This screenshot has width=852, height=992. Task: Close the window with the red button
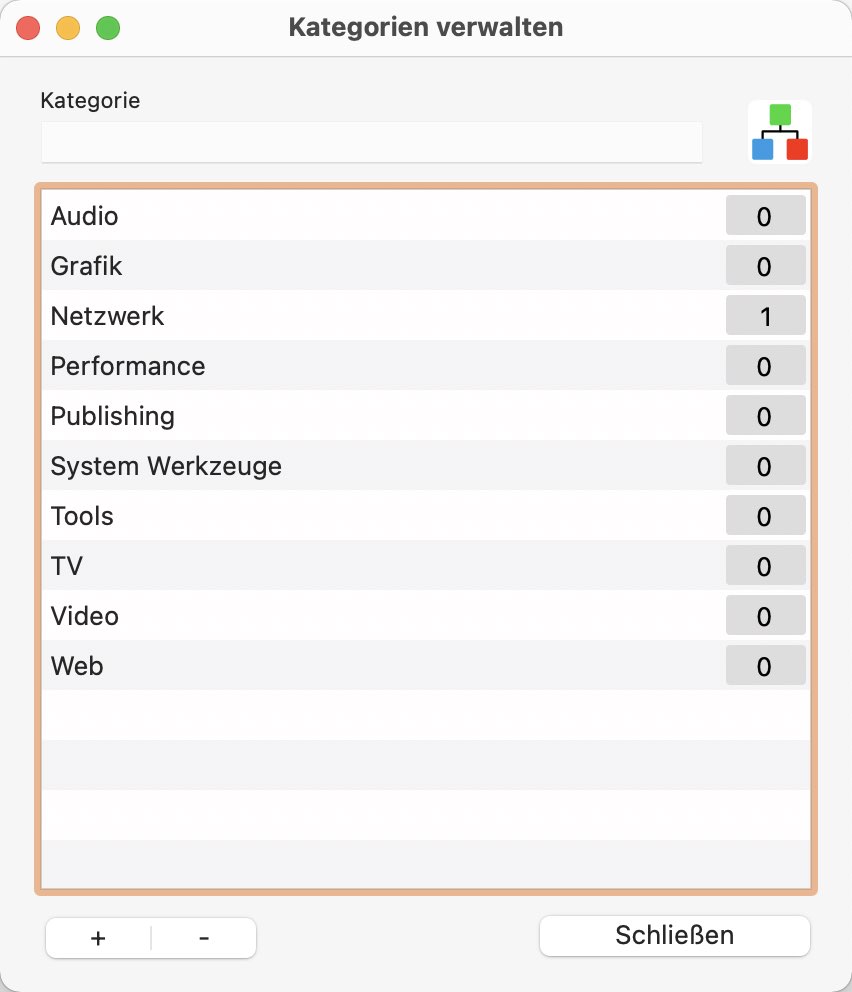(28, 28)
